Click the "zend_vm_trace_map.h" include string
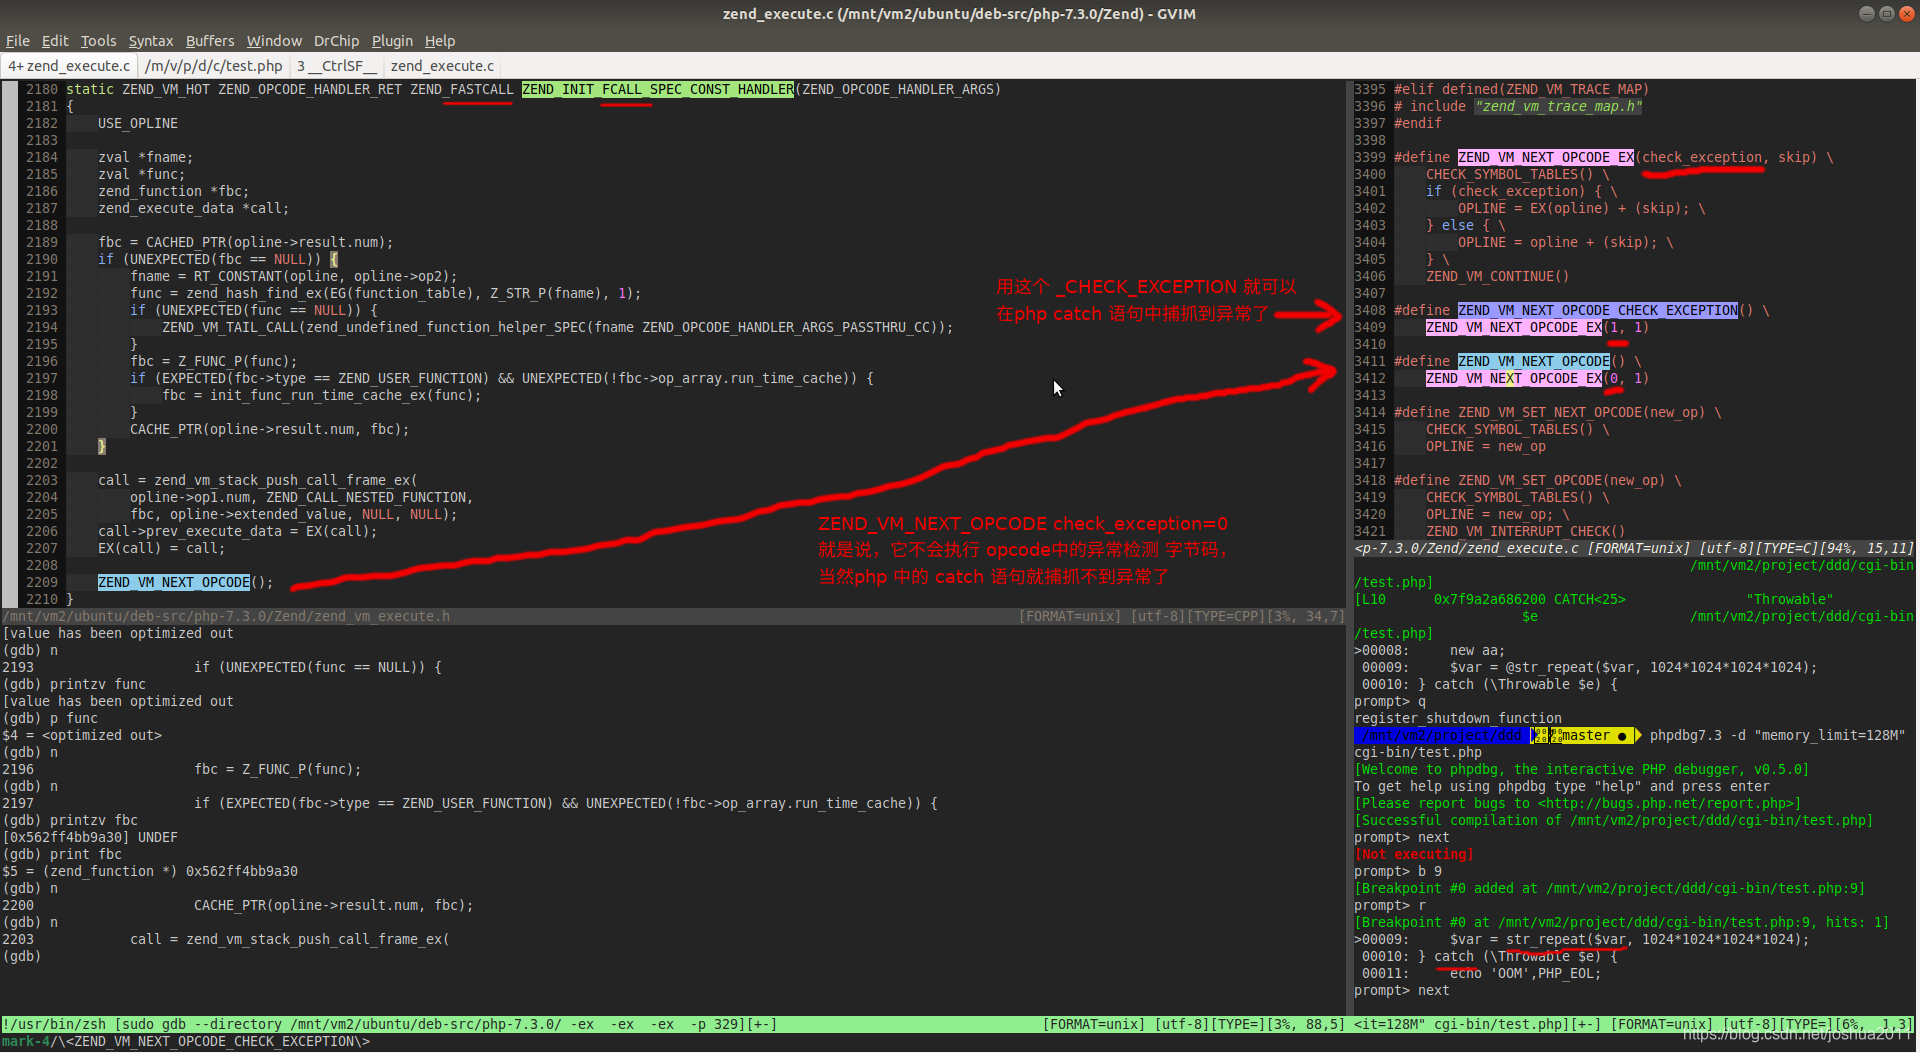The width and height of the screenshot is (1920, 1053). coord(1558,107)
